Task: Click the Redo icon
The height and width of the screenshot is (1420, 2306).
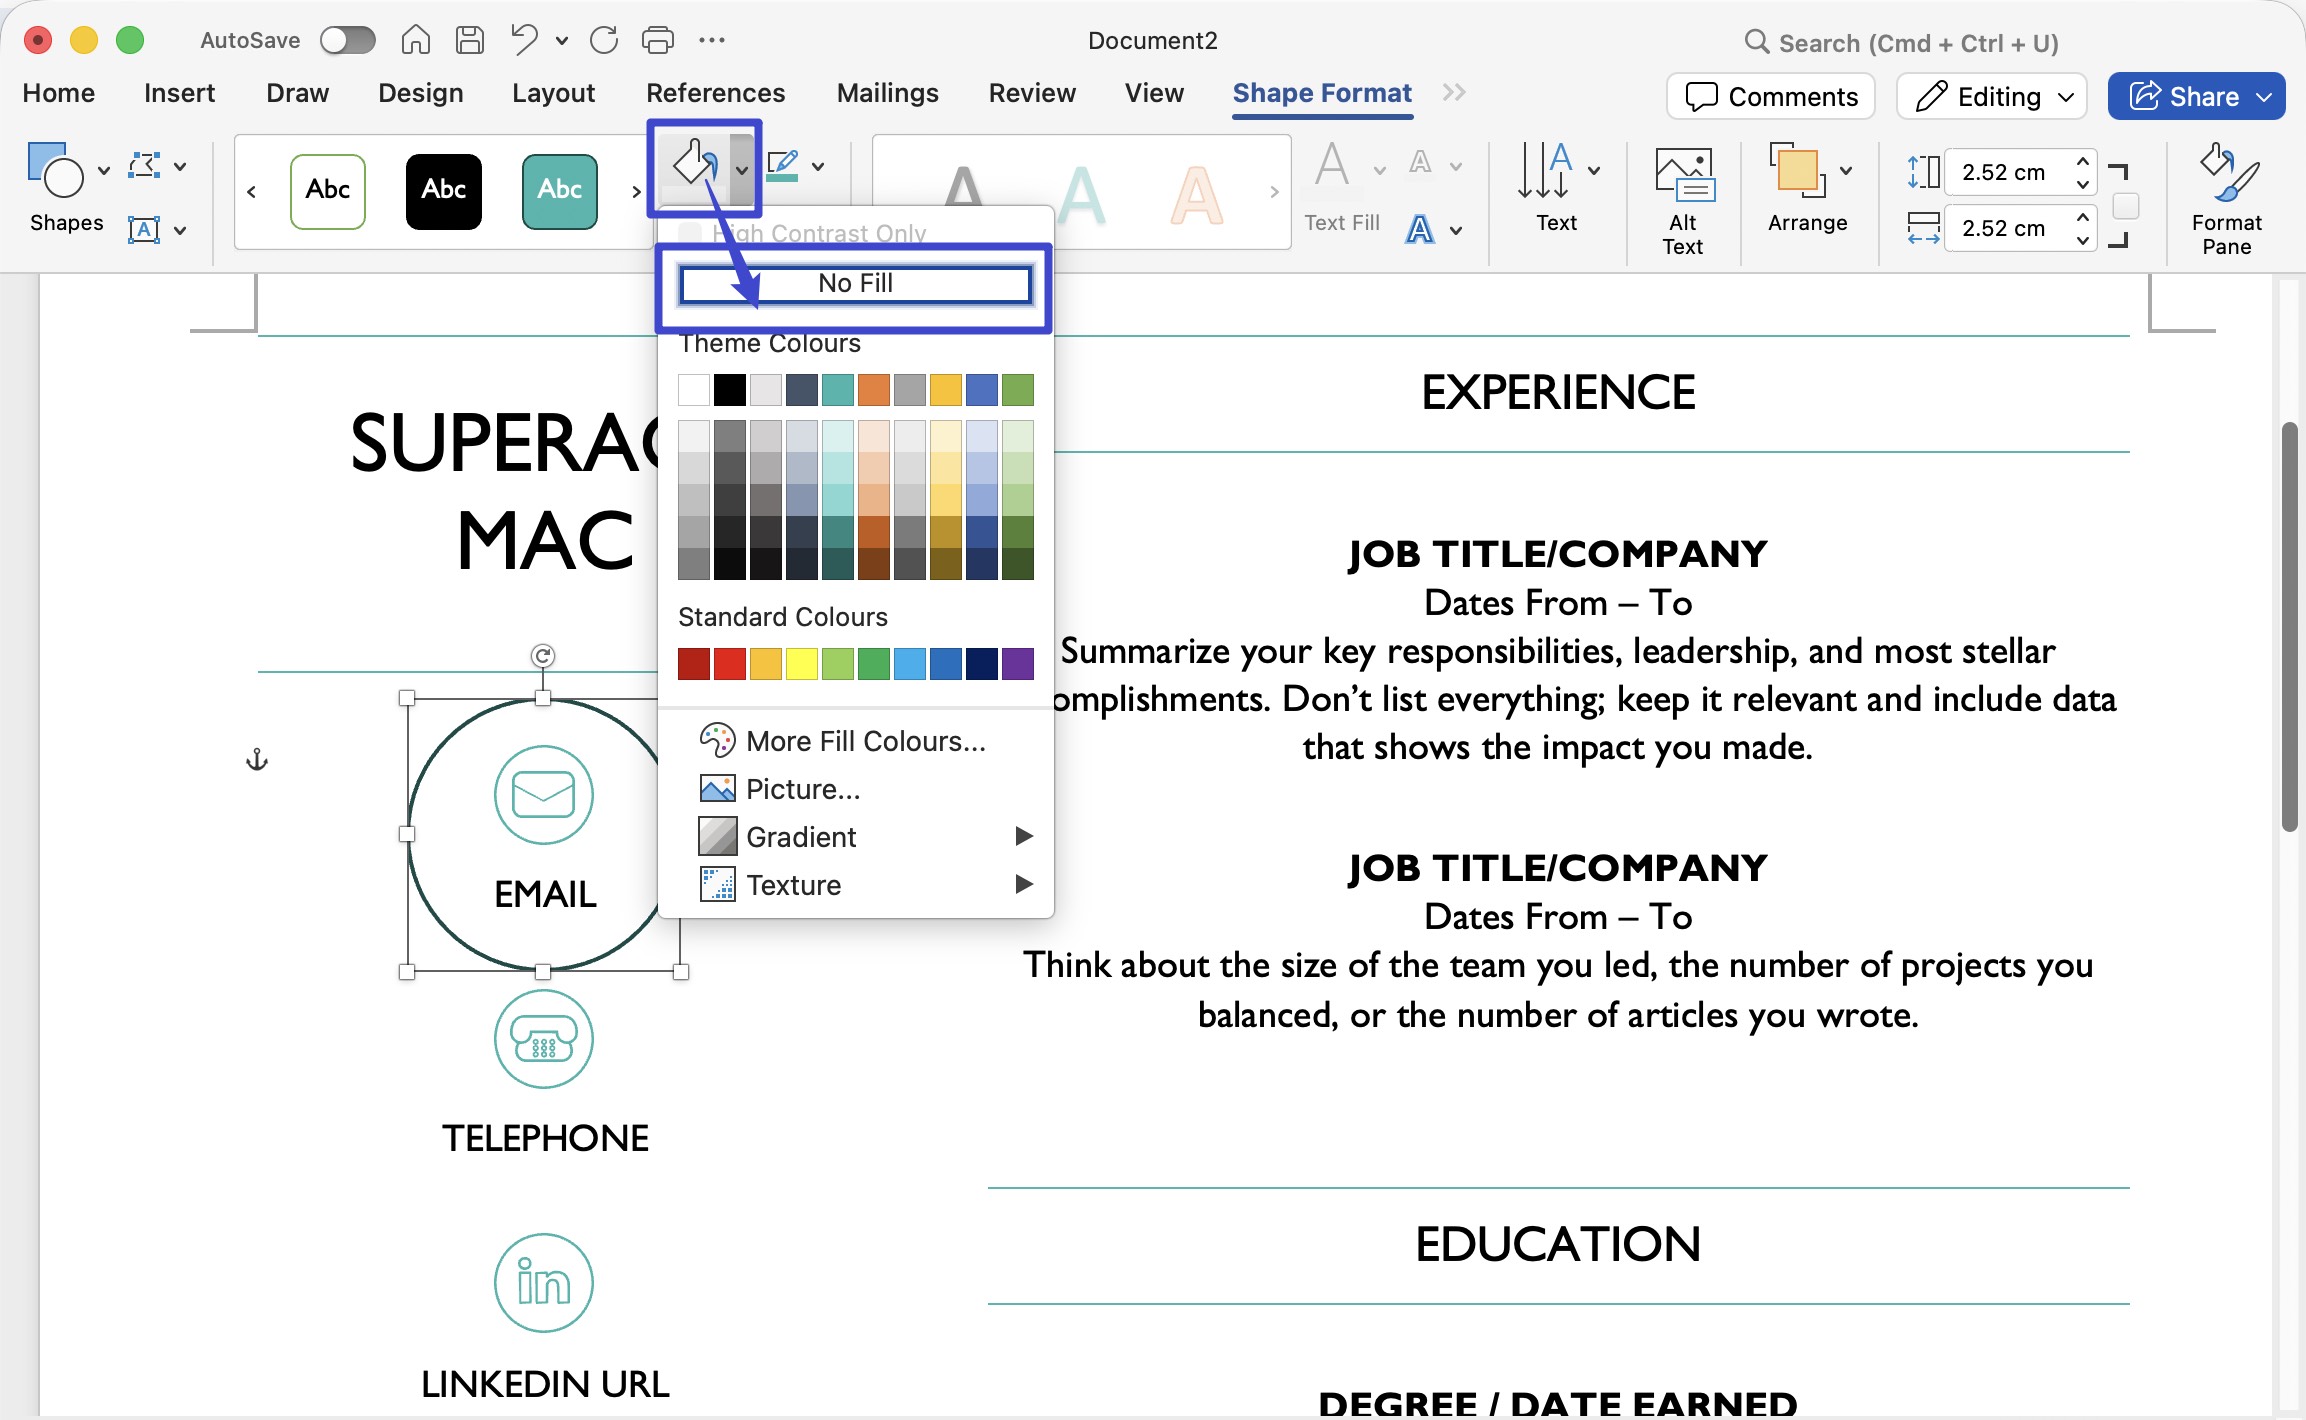Action: pos(604,40)
